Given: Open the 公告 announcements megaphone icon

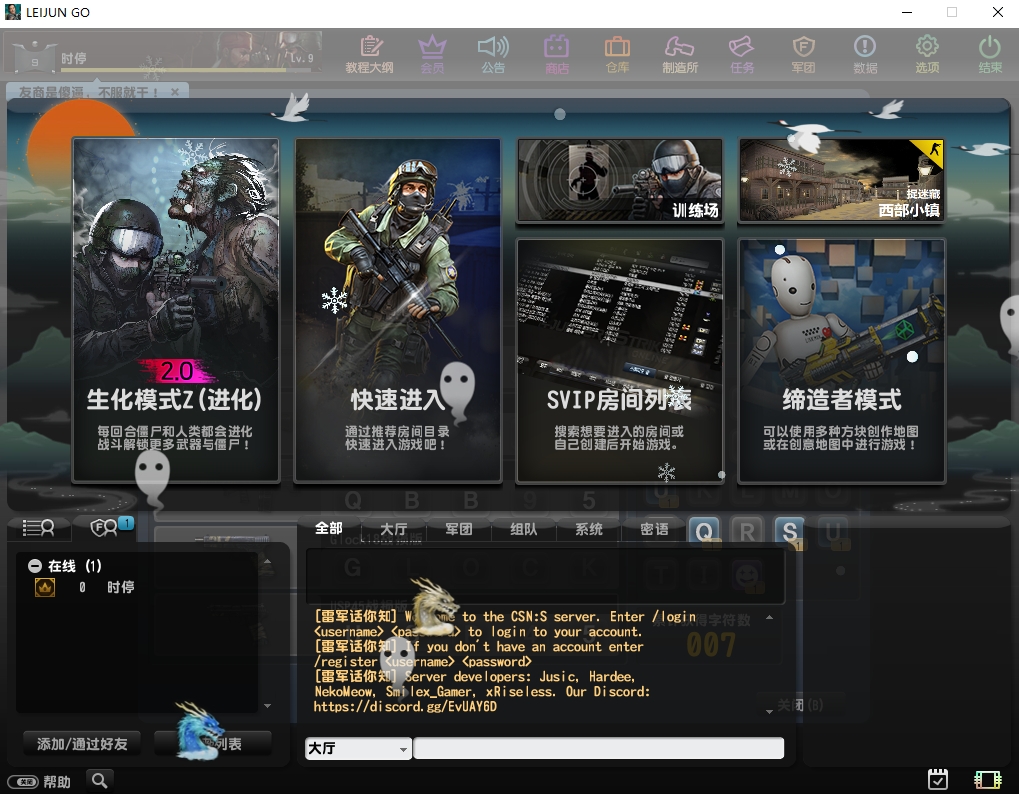Looking at the screenshot, I should tap(493, 54).
